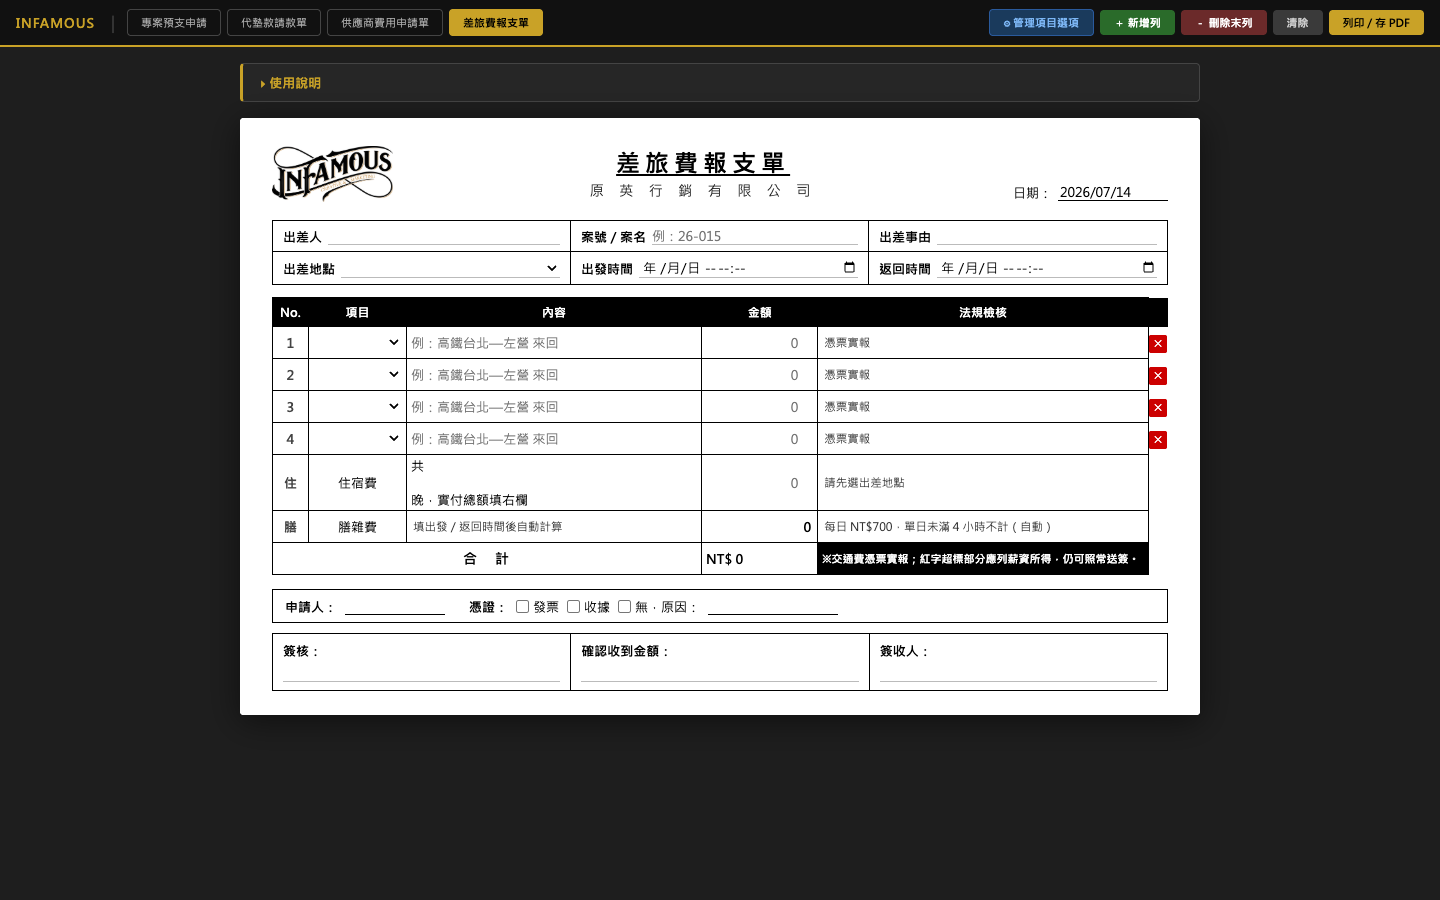The height and width of the screenshot is (900, 1440).
Task: Click 新增列 to add a row
Action: [x=1137, y=23]
